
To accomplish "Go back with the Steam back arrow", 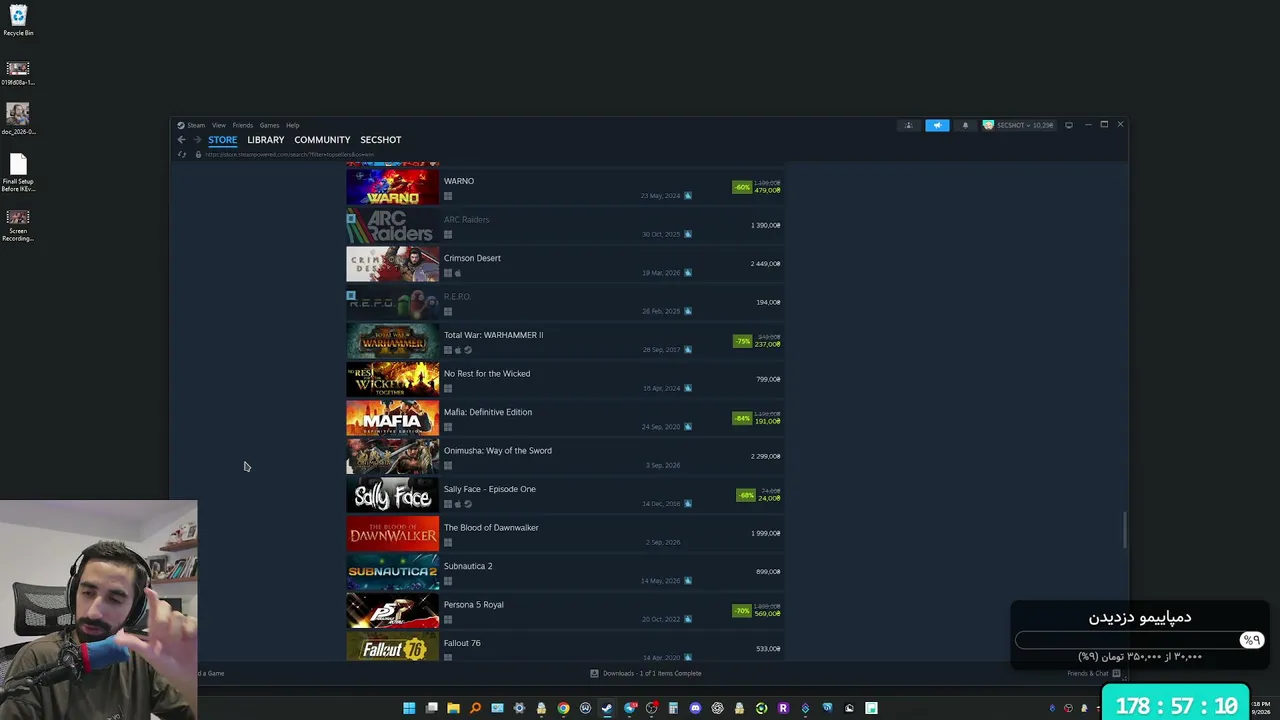I will (x=181, y=140).
